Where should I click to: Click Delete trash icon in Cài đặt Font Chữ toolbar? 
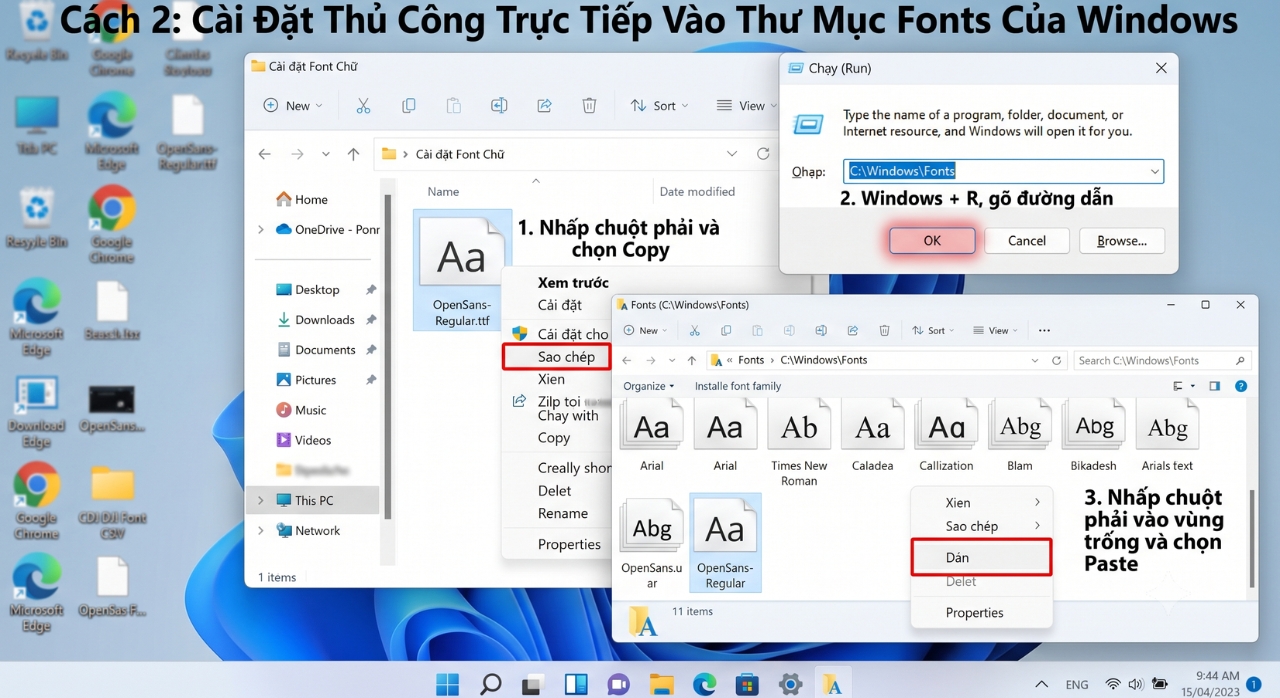pyautogui.click(x=590, y=105)
